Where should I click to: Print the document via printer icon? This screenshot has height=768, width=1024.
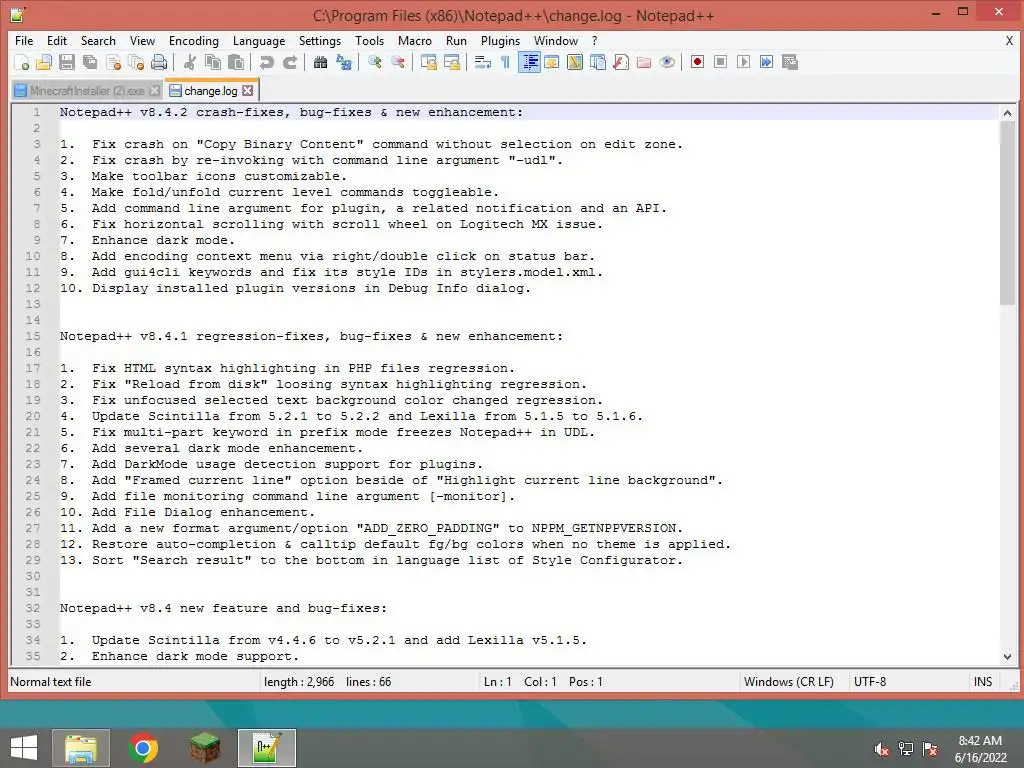click(159, 62)
